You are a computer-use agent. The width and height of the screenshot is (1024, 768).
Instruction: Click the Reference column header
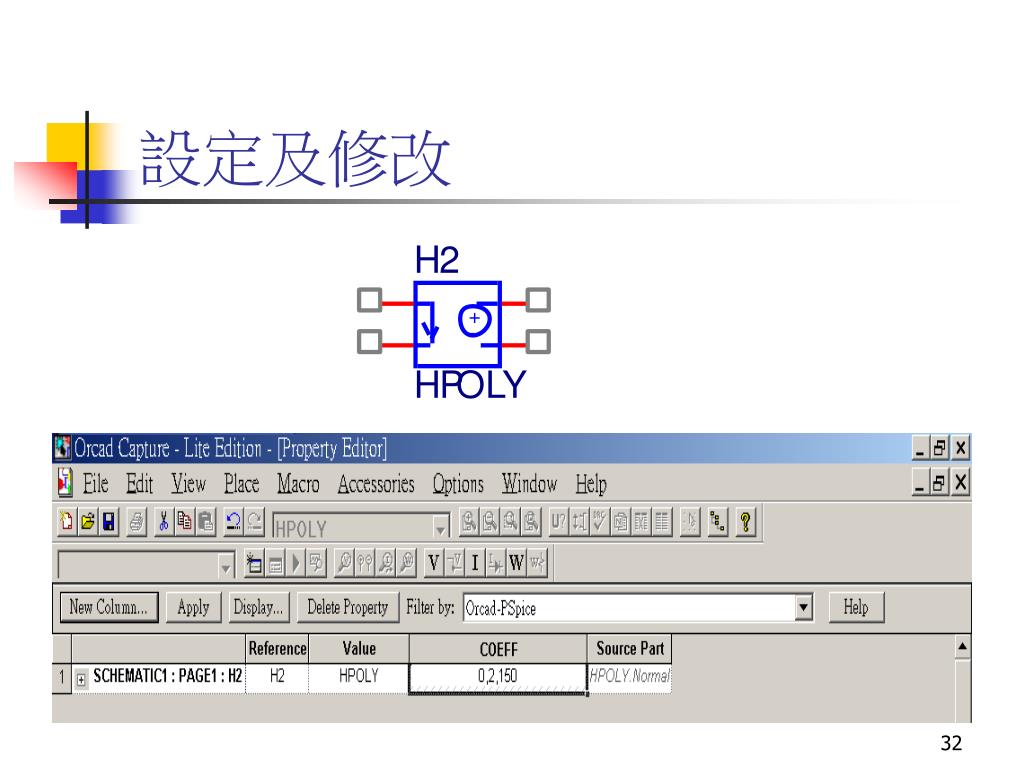click(x=277, y=648)
